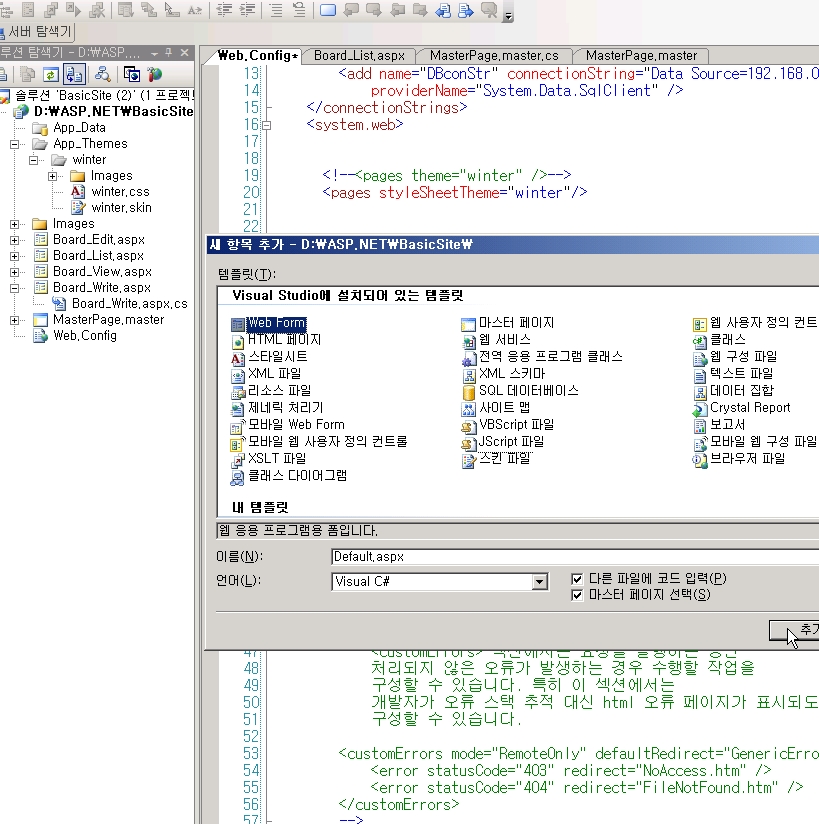Click the 이름 field containing Default.aspx
819x824 pixels.
tap(575, 557)
